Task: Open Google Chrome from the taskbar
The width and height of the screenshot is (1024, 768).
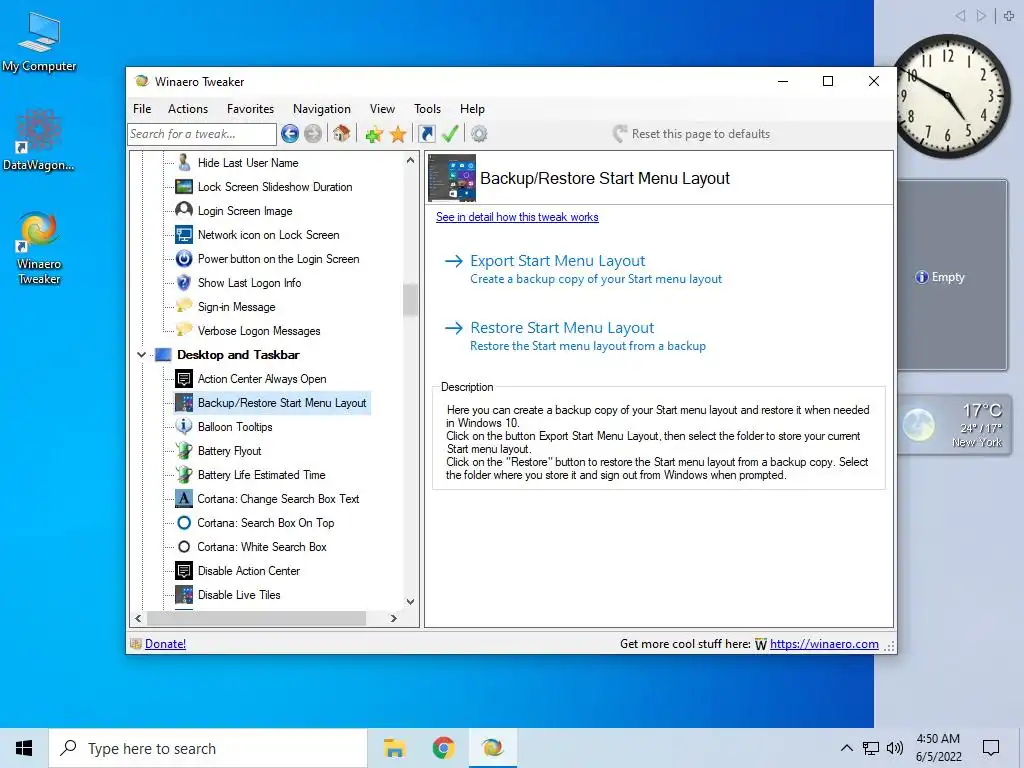Action: [443, 748]
